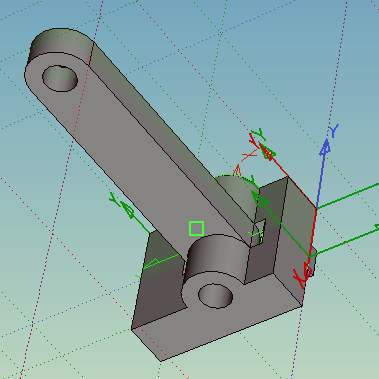Click the green Y arrow left of the lever
379x379 pixels.
point(127,210)
